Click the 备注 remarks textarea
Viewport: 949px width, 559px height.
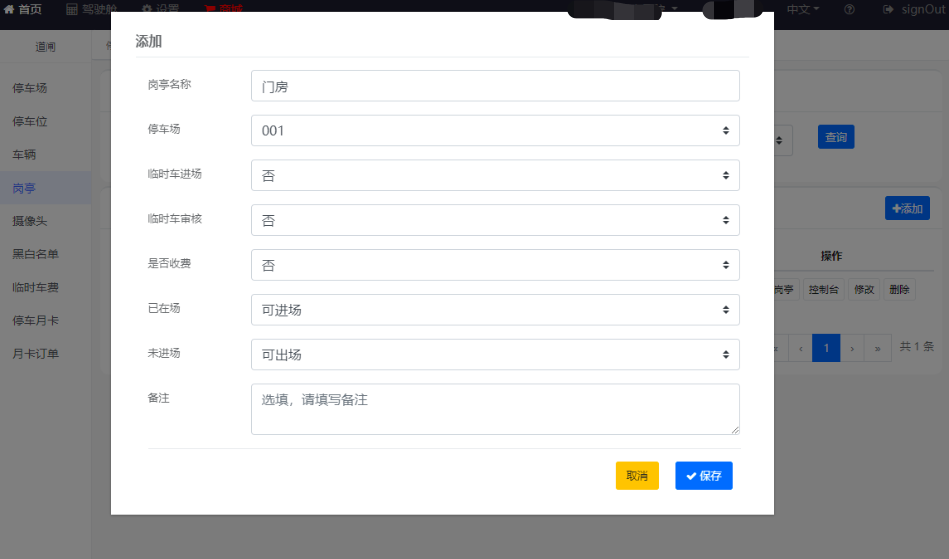(495, 409)
